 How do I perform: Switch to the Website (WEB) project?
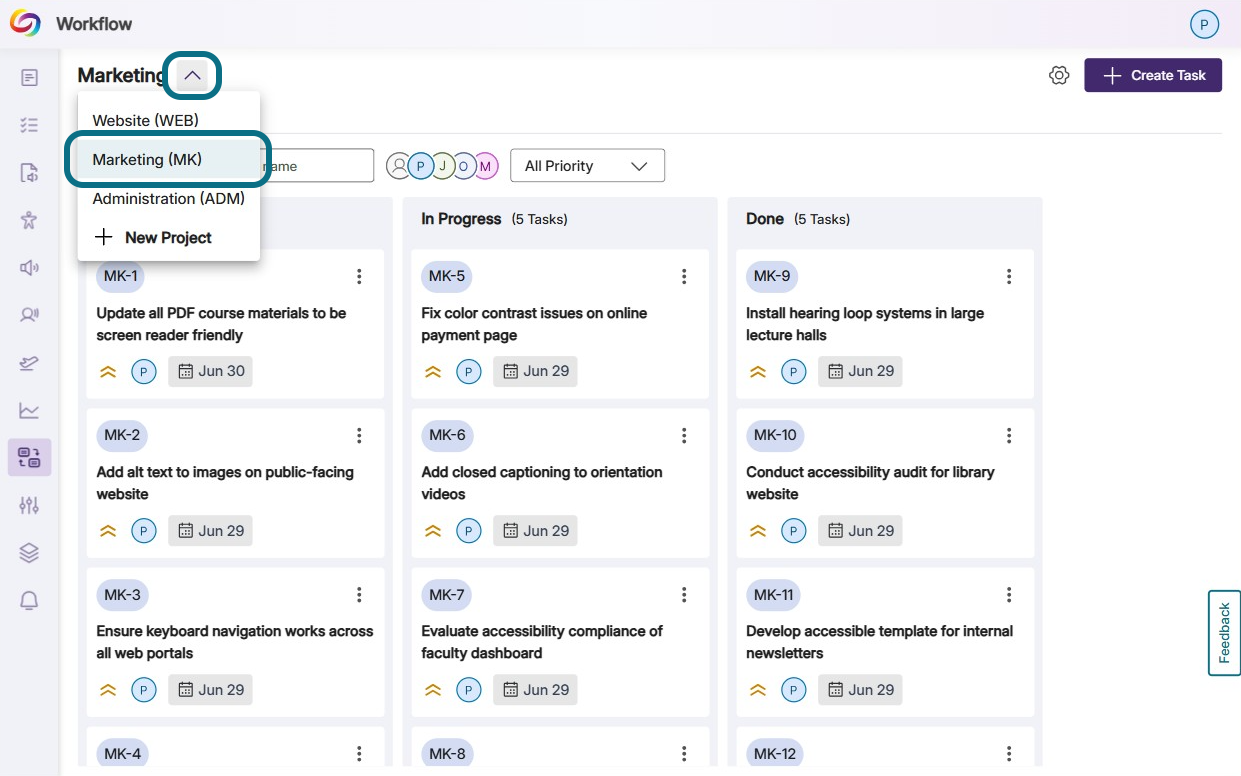(169, 120)
